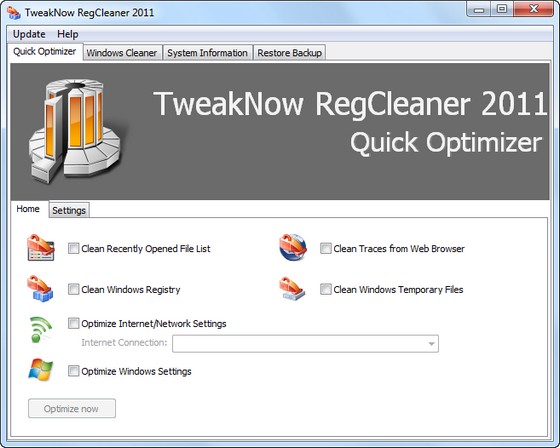Go to the Restore Backup tab

point(289,53)
